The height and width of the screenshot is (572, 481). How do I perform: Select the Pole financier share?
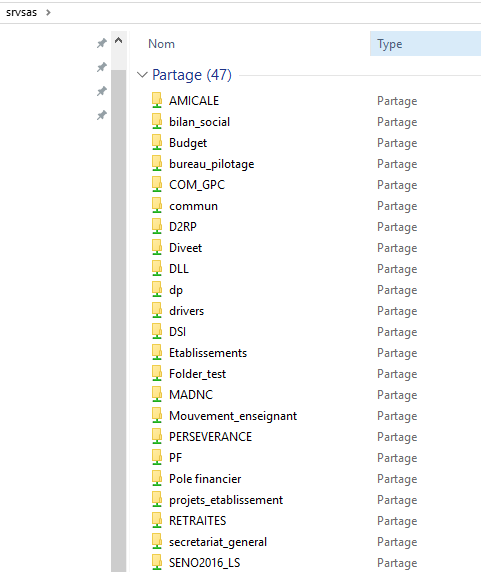[x=205, y=479]
